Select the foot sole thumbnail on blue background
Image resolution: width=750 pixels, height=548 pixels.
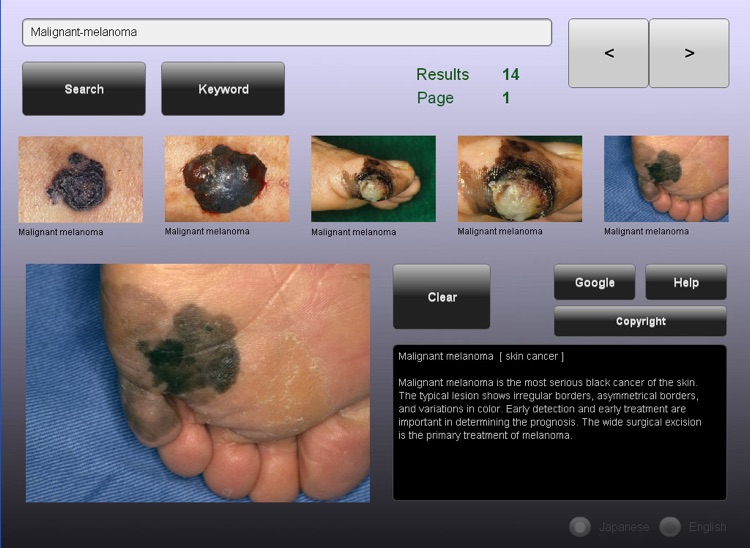pyautogui.click(x=666, y=179)
